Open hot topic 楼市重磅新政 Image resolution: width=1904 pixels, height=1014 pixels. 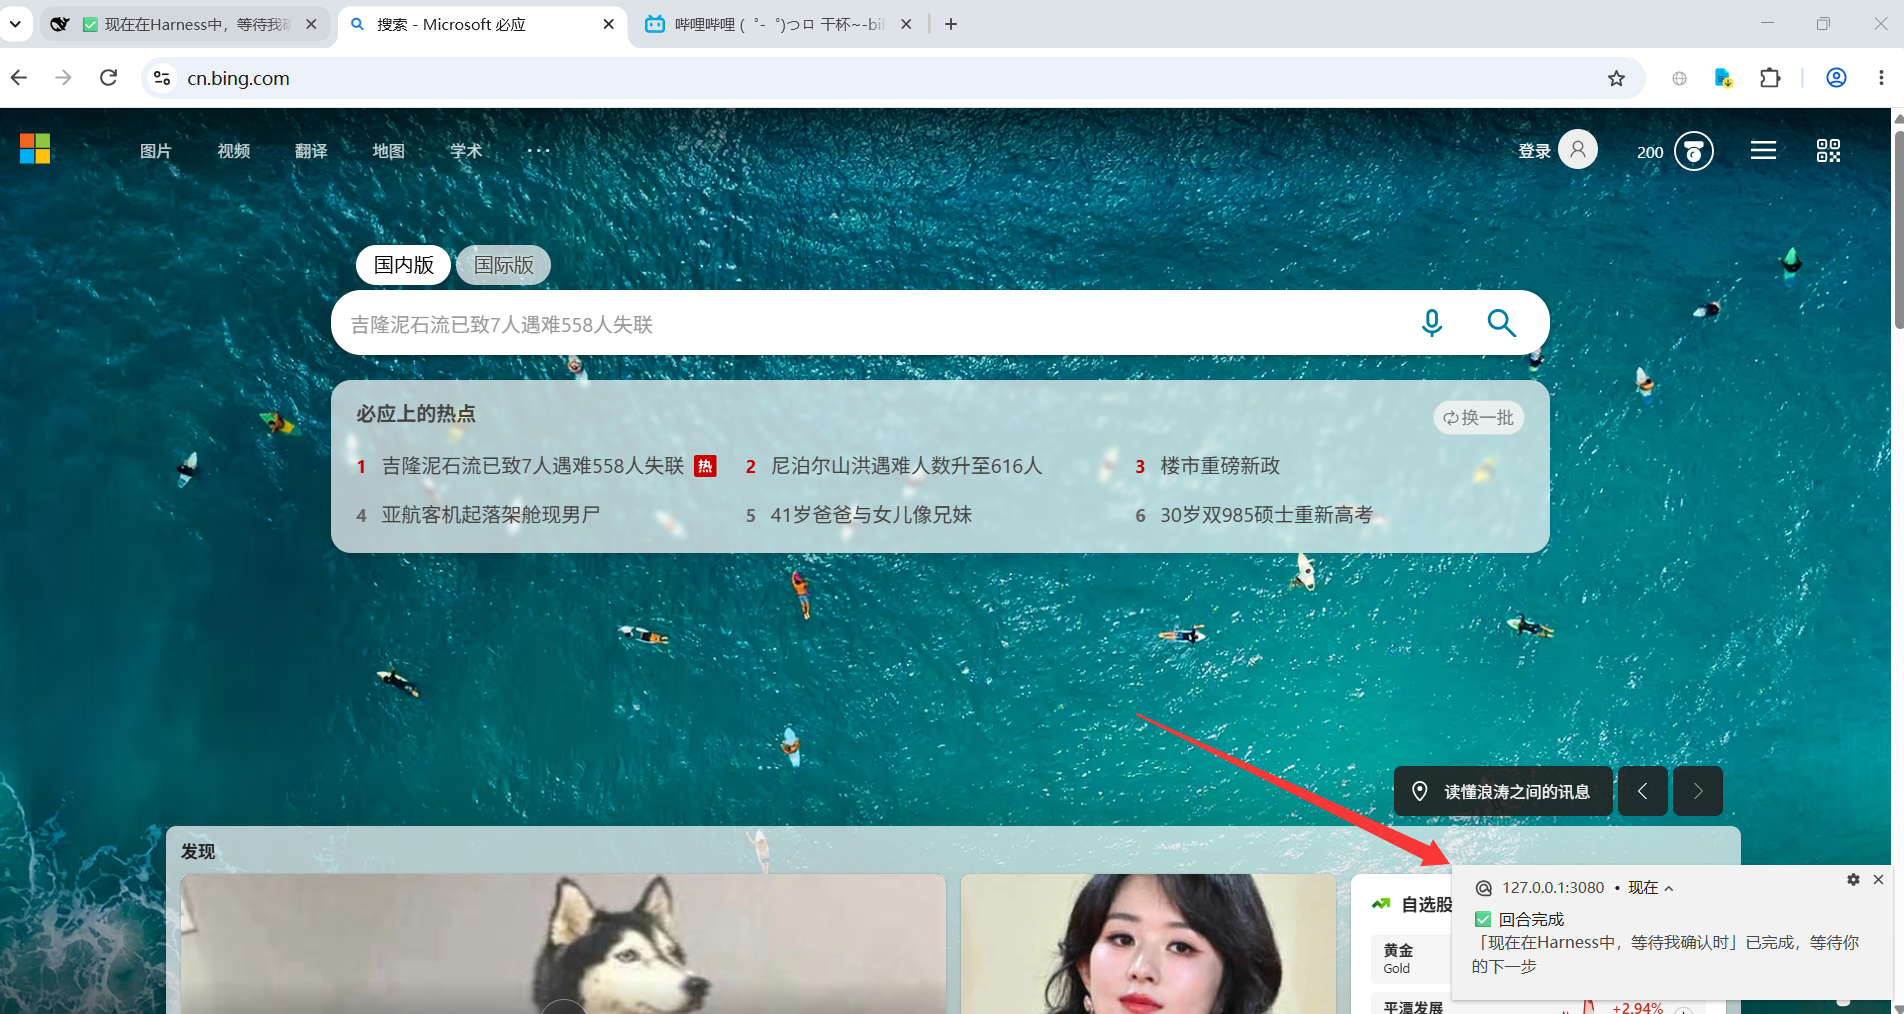point(1220,466)
